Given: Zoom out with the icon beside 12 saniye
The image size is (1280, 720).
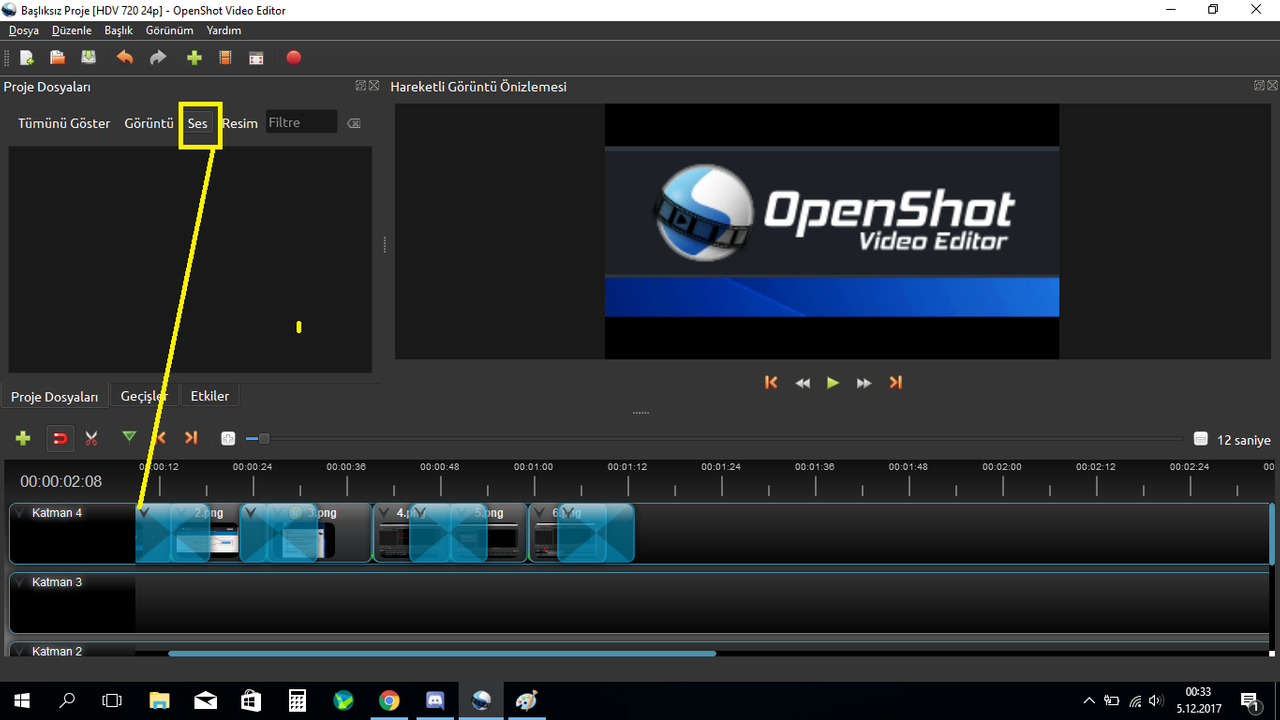Looking at the screenshot, I should tap(1201, 439).
